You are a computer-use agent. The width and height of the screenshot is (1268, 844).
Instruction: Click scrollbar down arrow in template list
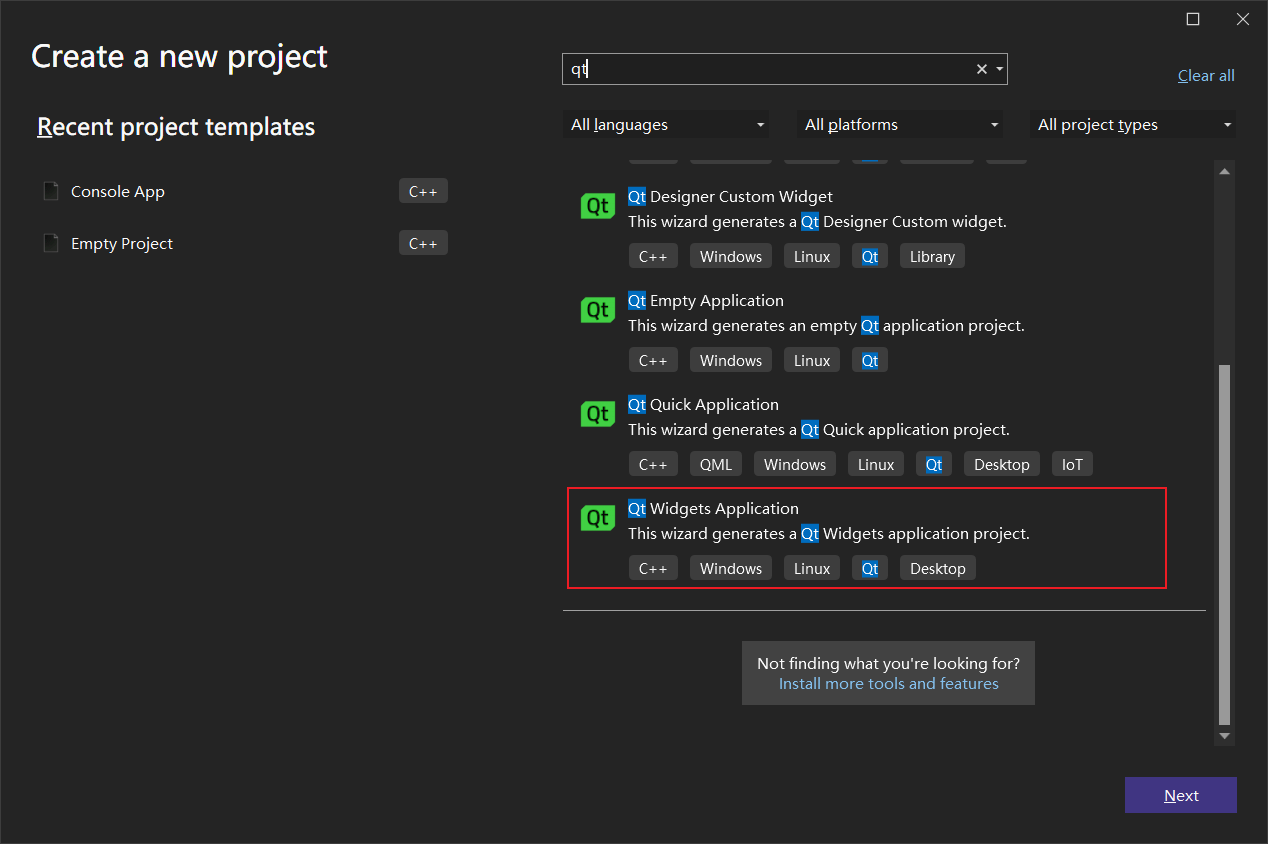tap(1224, 735)
